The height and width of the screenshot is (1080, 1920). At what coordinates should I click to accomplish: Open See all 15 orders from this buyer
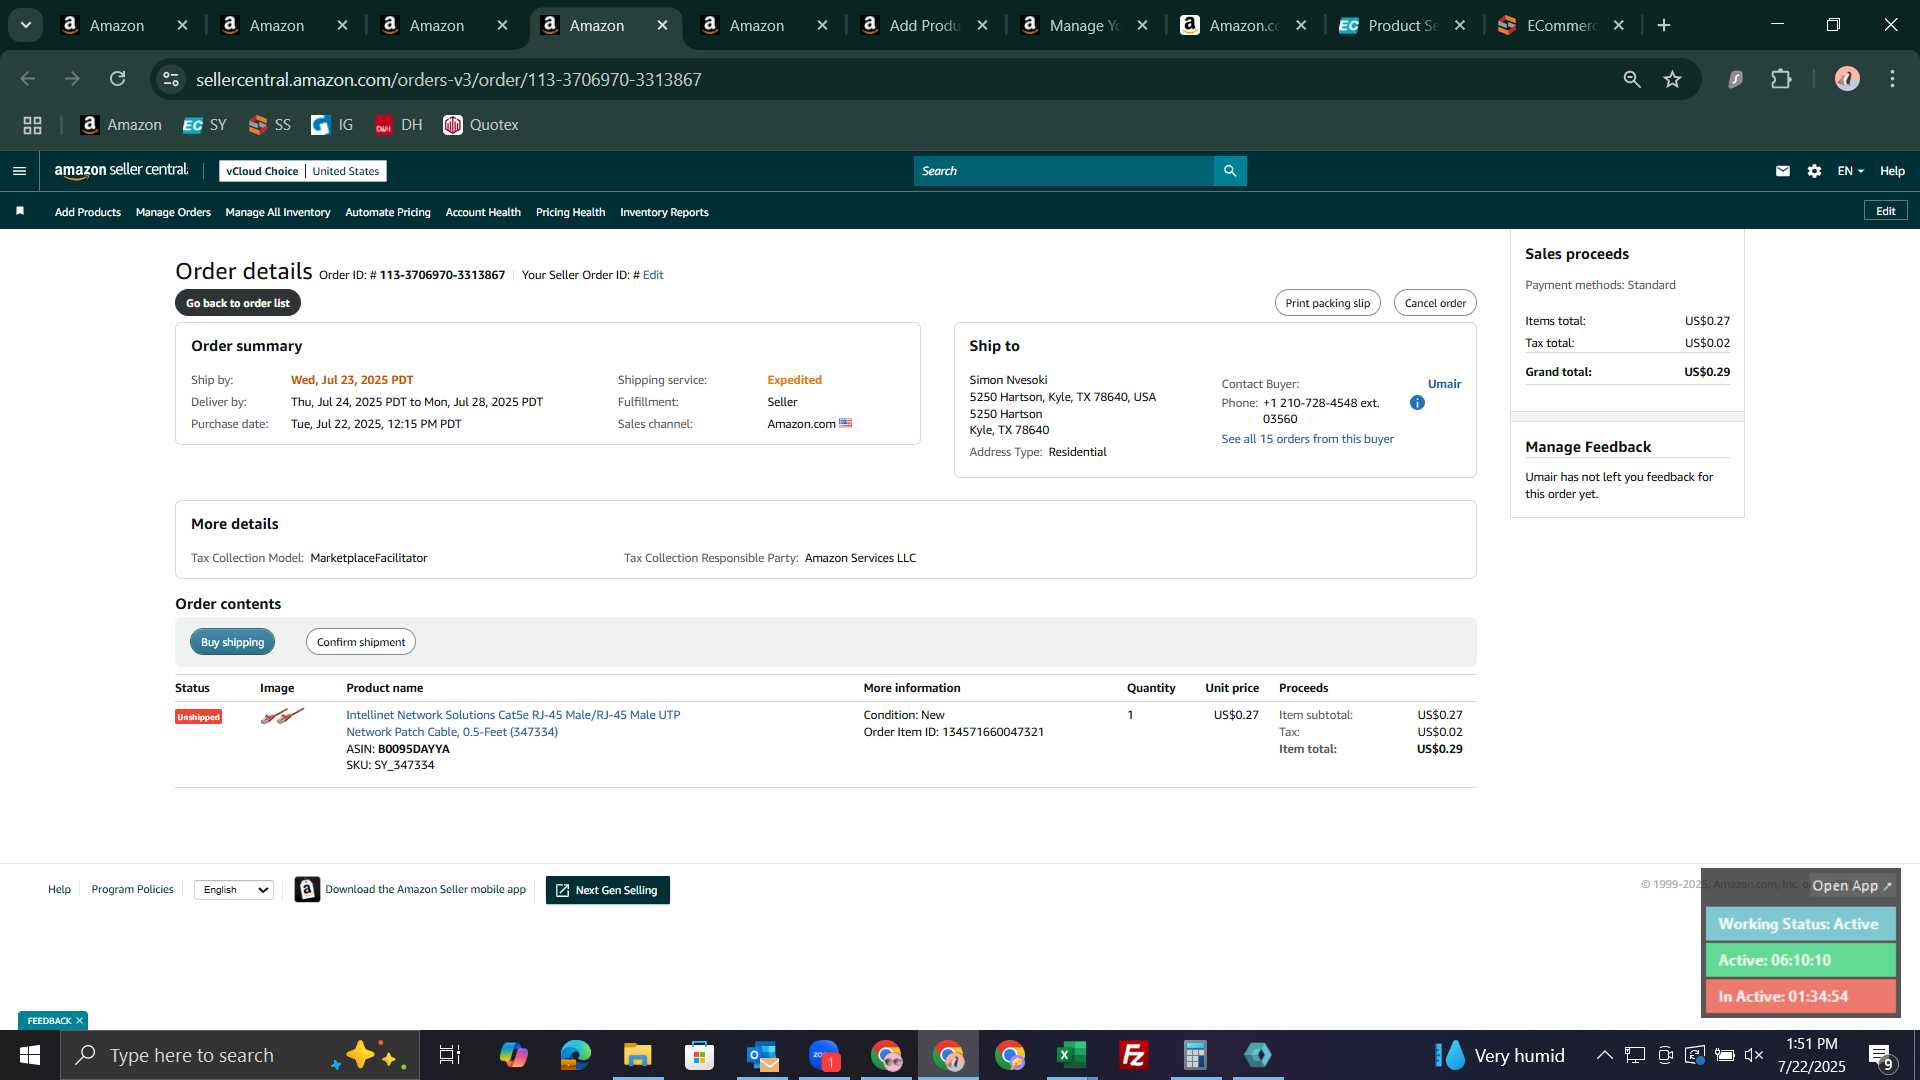(1307, 439)
